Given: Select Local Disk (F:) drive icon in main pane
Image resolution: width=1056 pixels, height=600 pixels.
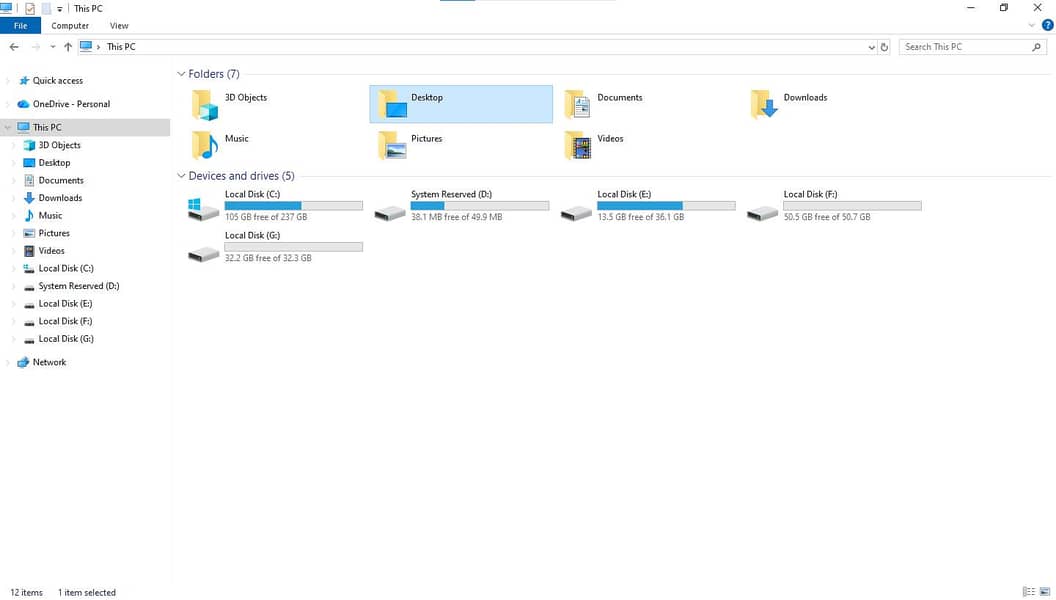Looking at the screenshot, I should (762, 213).
